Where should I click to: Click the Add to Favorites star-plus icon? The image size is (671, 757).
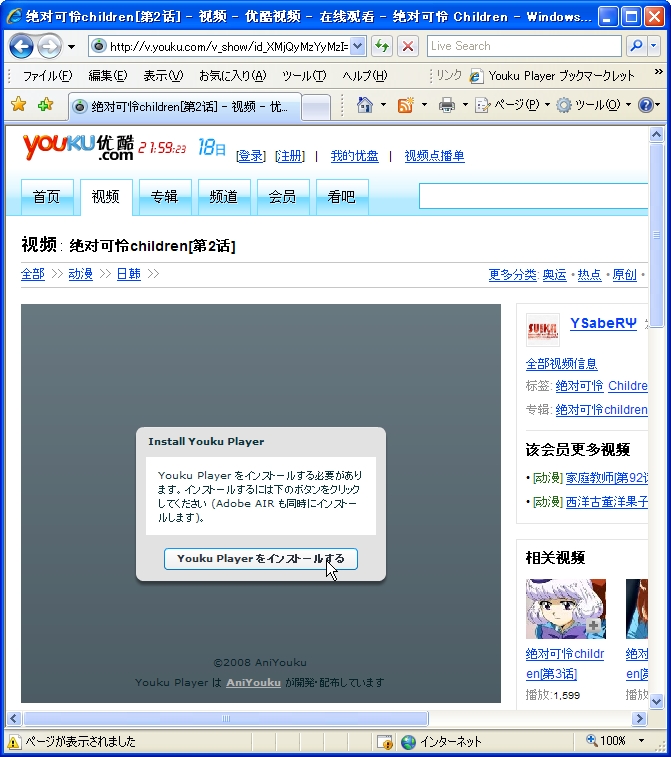[45, 104]
